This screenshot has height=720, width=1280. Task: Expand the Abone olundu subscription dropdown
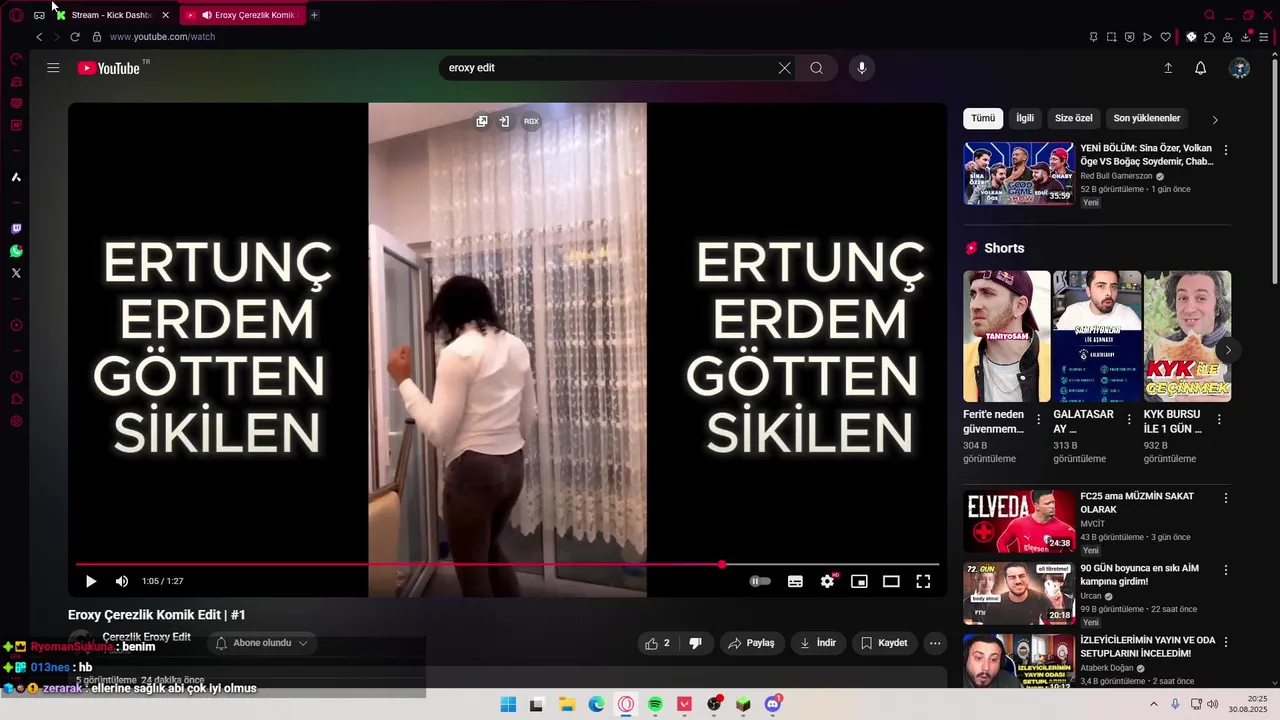tap(262, 643)
